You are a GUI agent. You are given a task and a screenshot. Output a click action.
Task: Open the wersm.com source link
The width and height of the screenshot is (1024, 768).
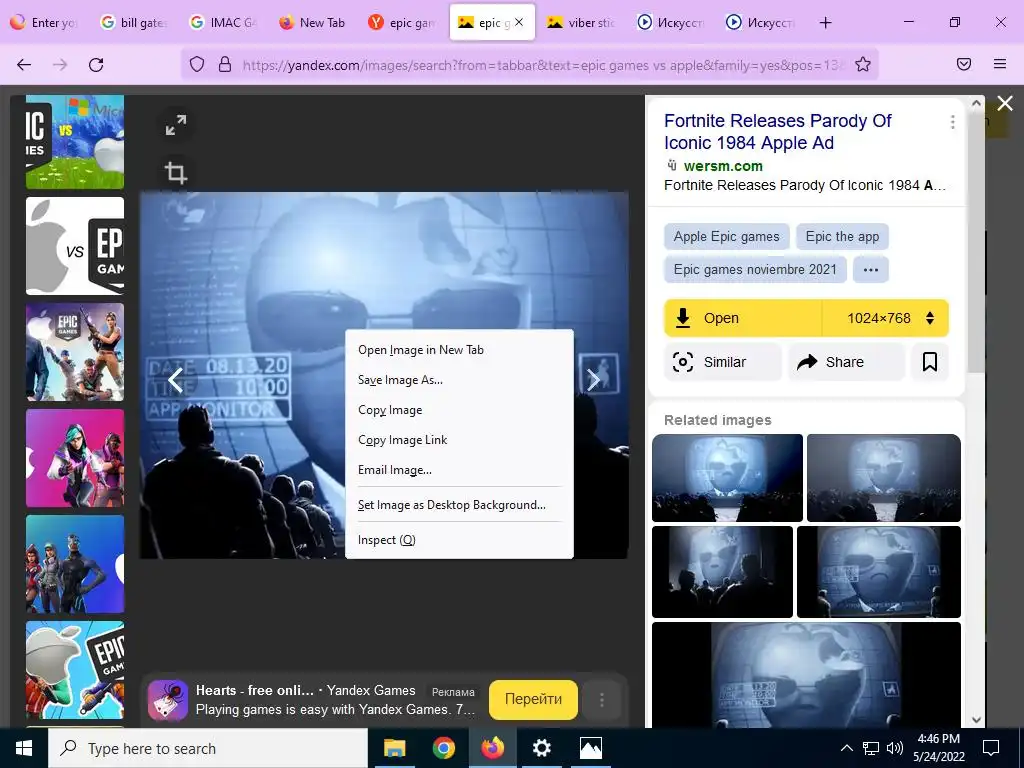[723, 166]
